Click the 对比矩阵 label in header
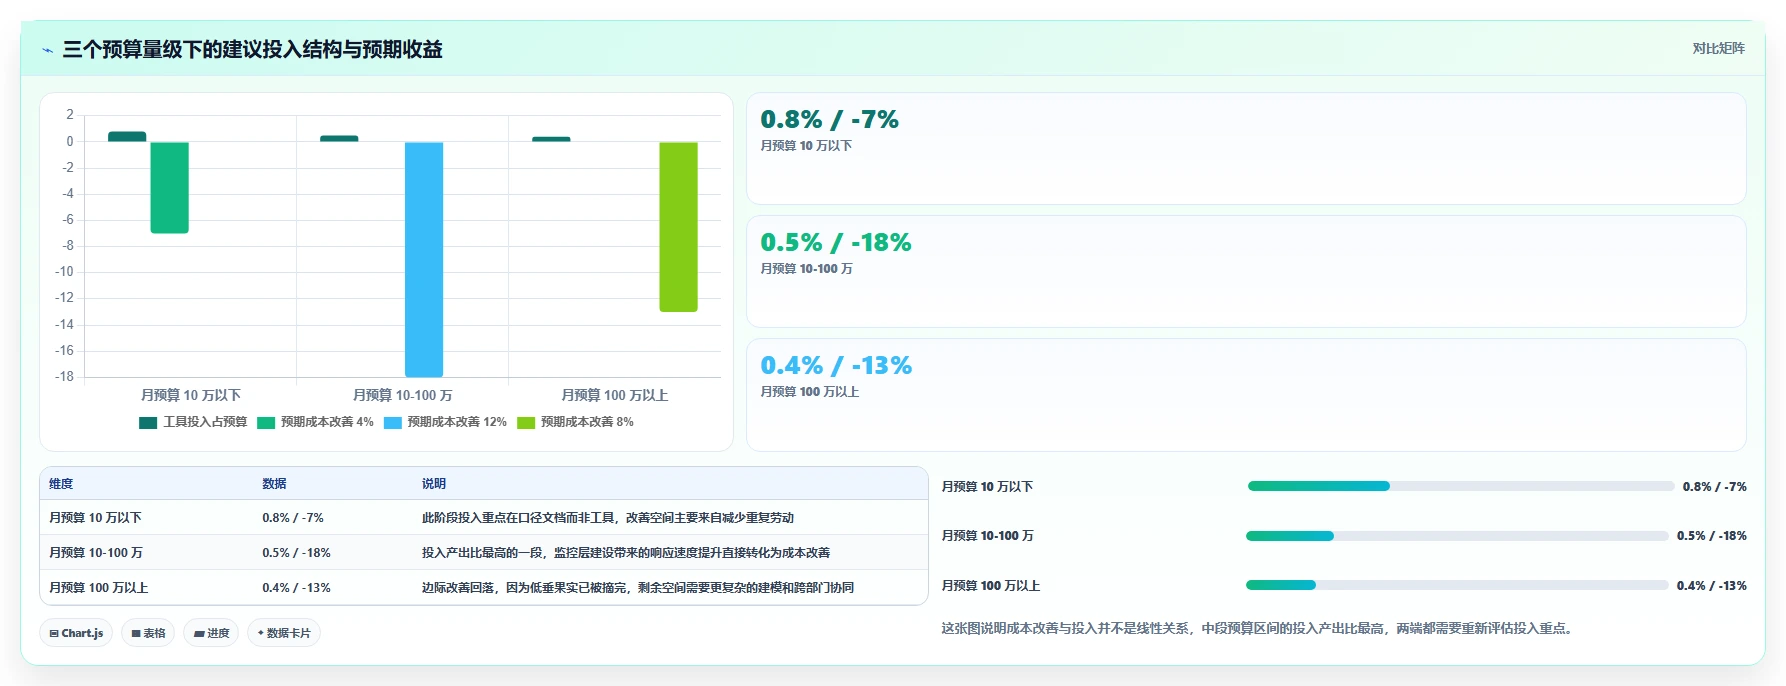Screen dimensions: 1786x686 (x=1718, y=48)
